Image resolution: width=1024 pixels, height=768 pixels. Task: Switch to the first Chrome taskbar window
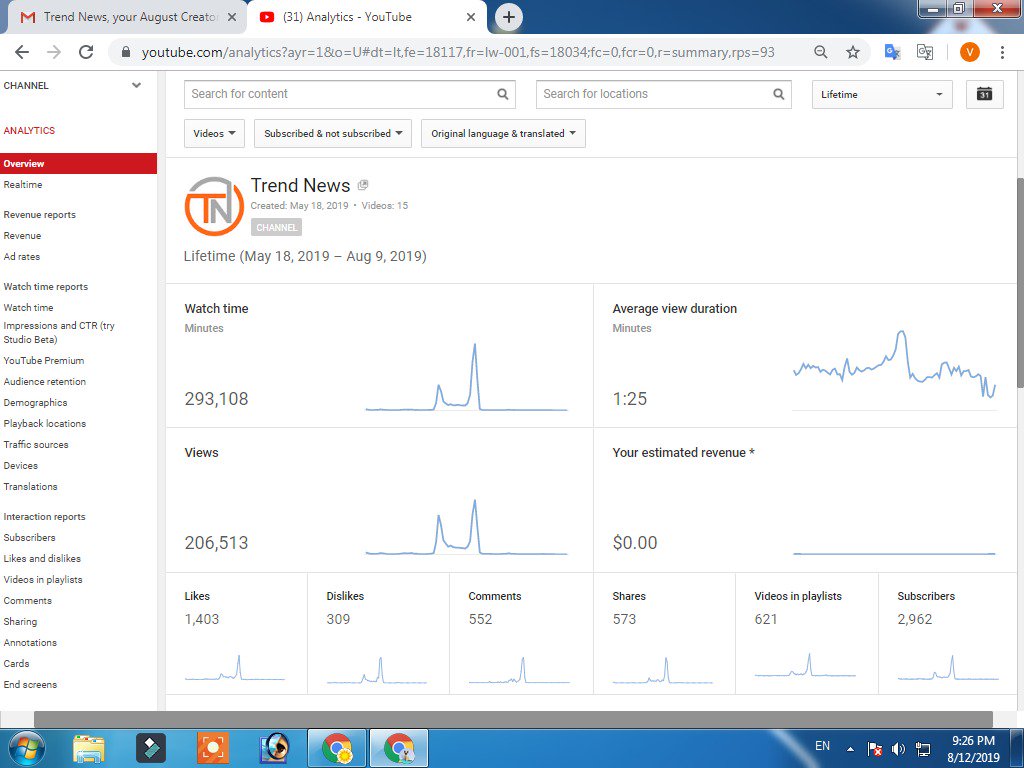(337, 748)
